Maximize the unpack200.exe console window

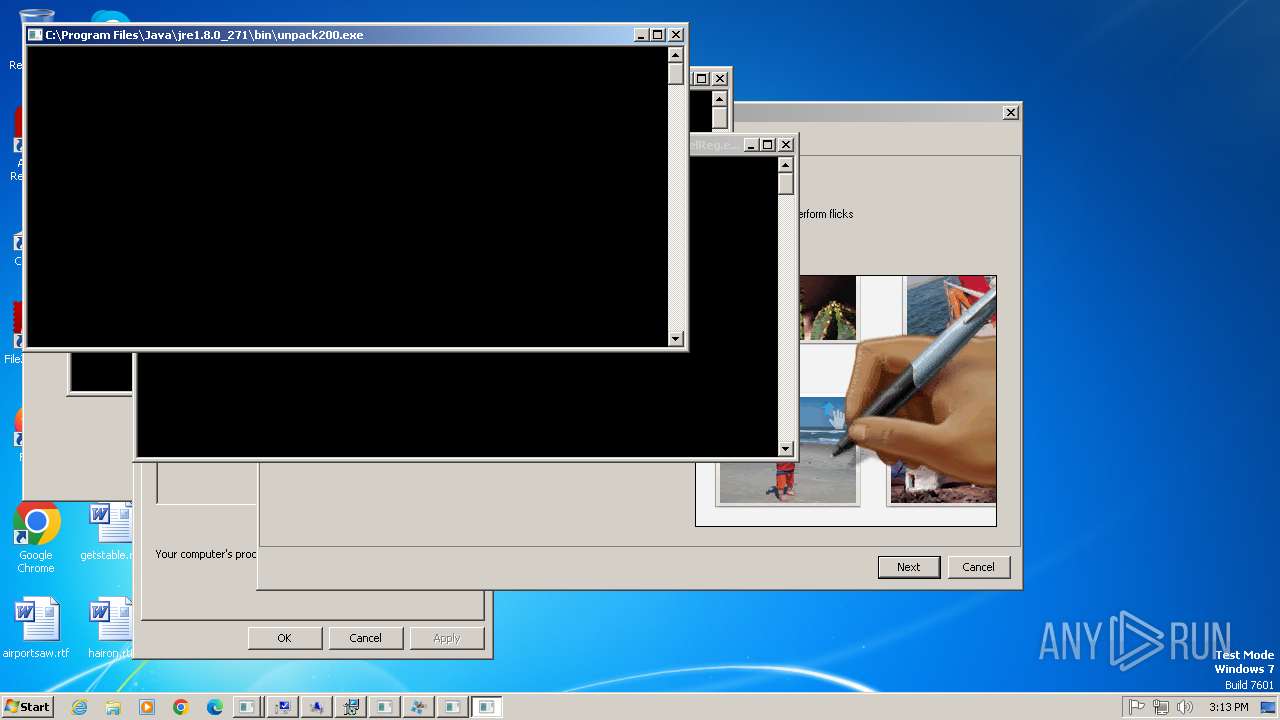pos(658,35)
